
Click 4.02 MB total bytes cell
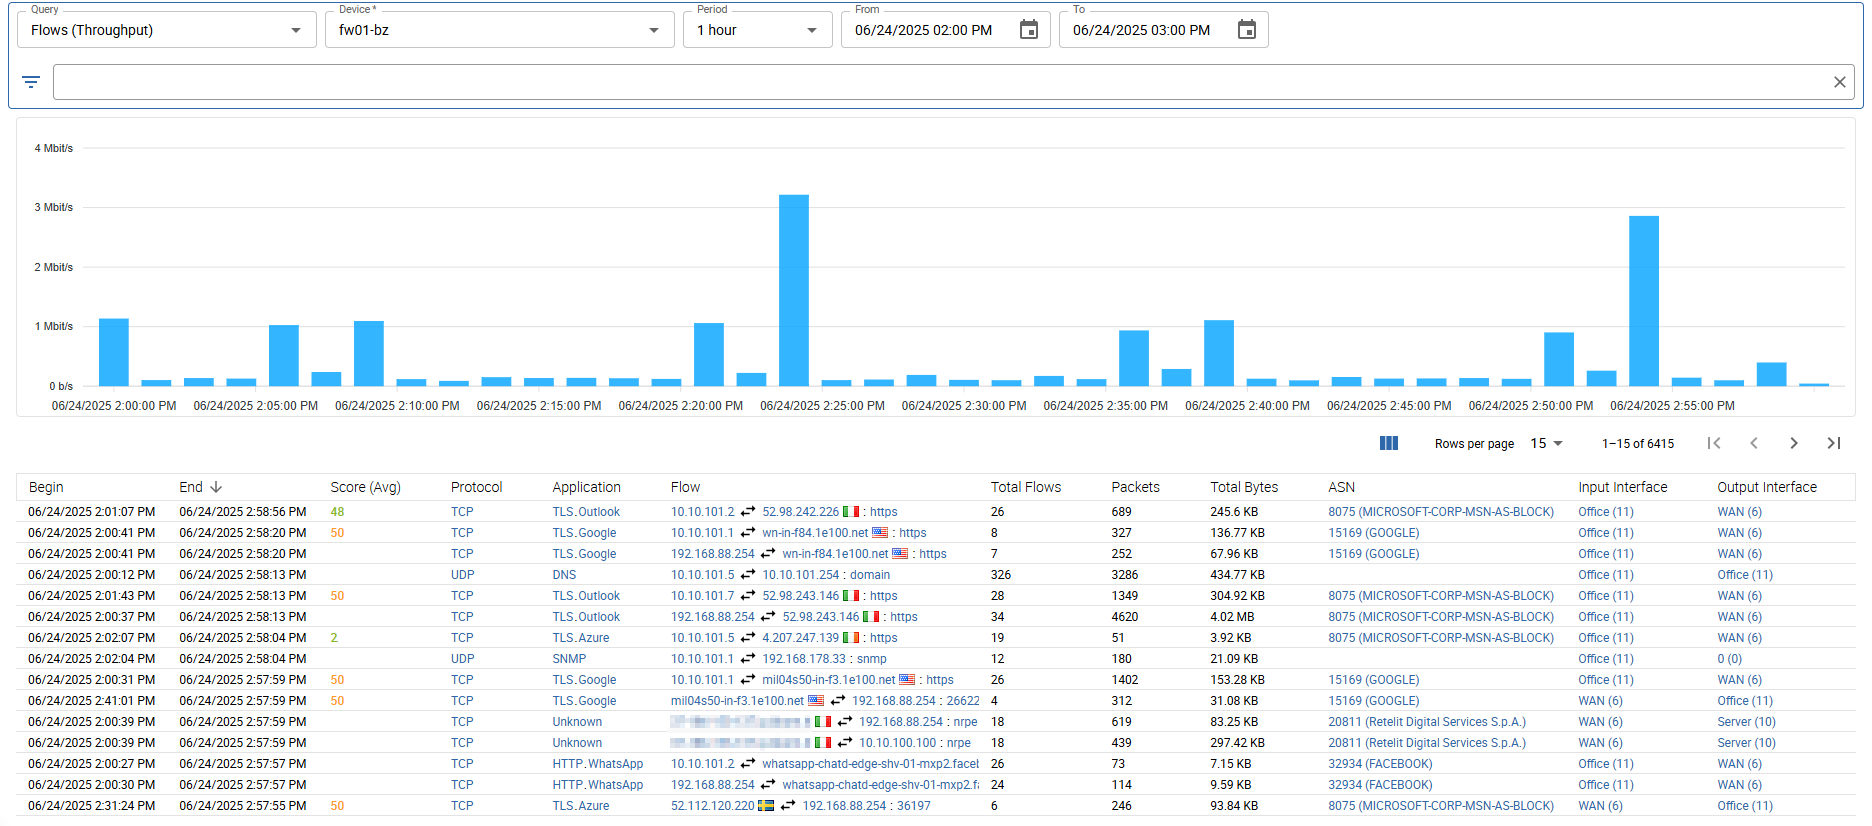(1231, 617)
